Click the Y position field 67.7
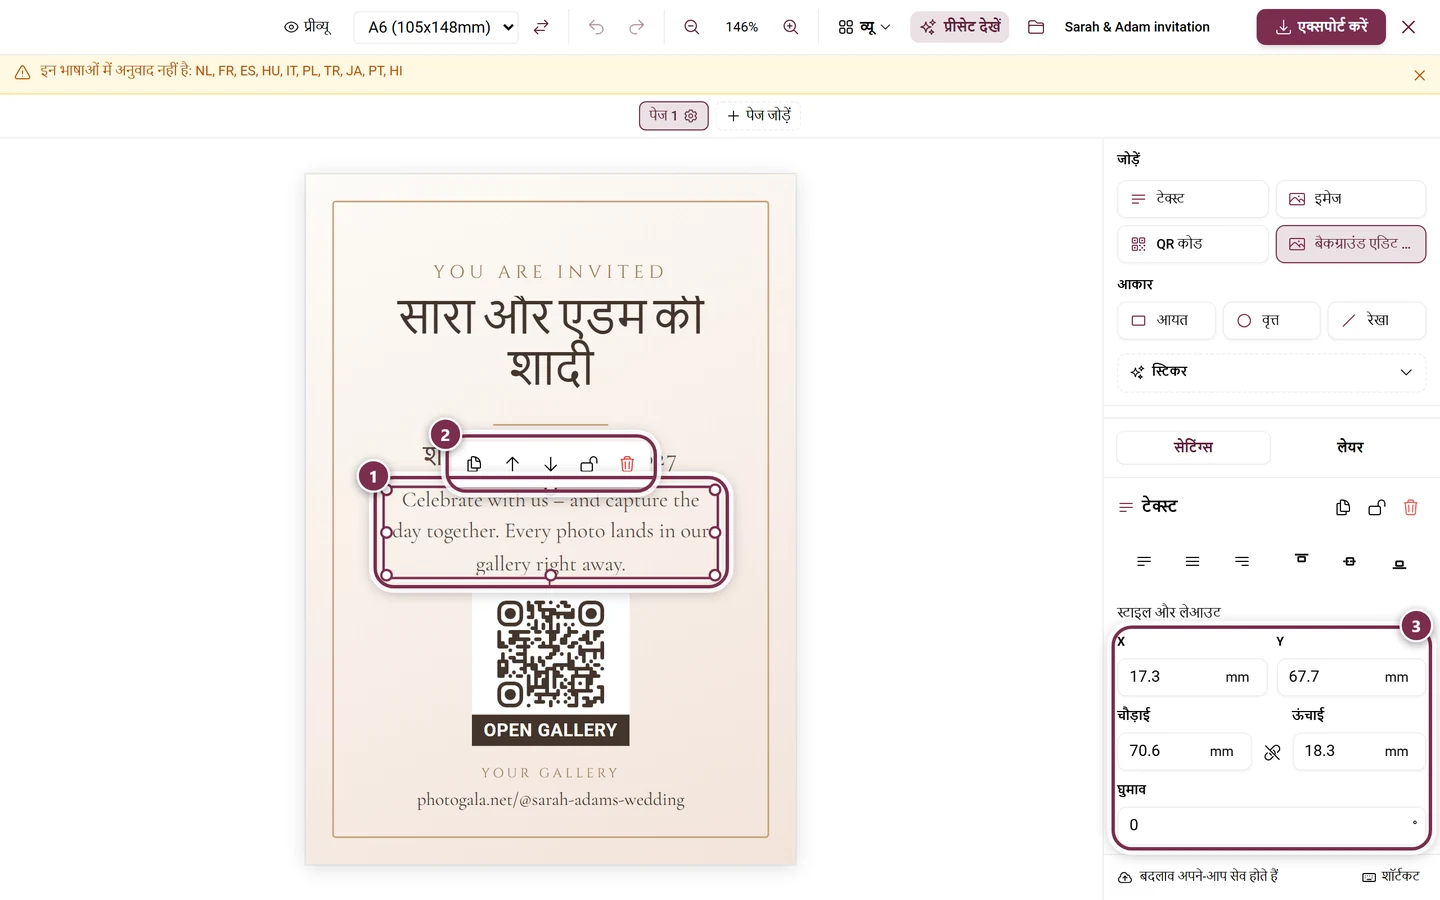The height and width of the screenshot is (900, 1440). tap(1351, 677)
